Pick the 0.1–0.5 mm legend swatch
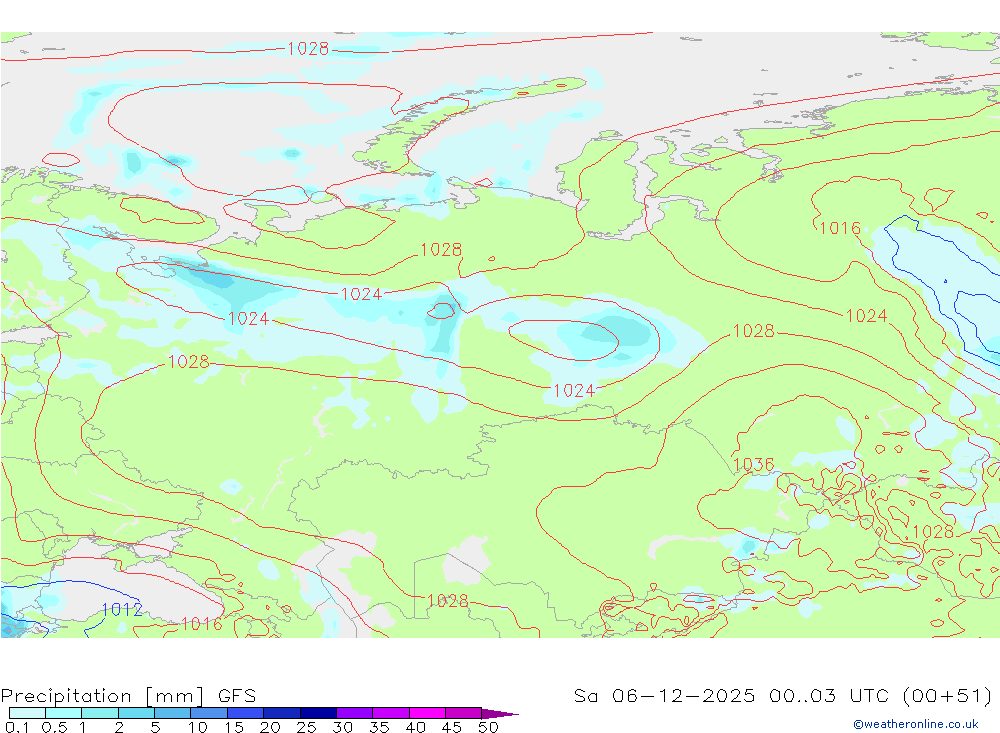The image size is (1000, 733). [x=27, y=713]
